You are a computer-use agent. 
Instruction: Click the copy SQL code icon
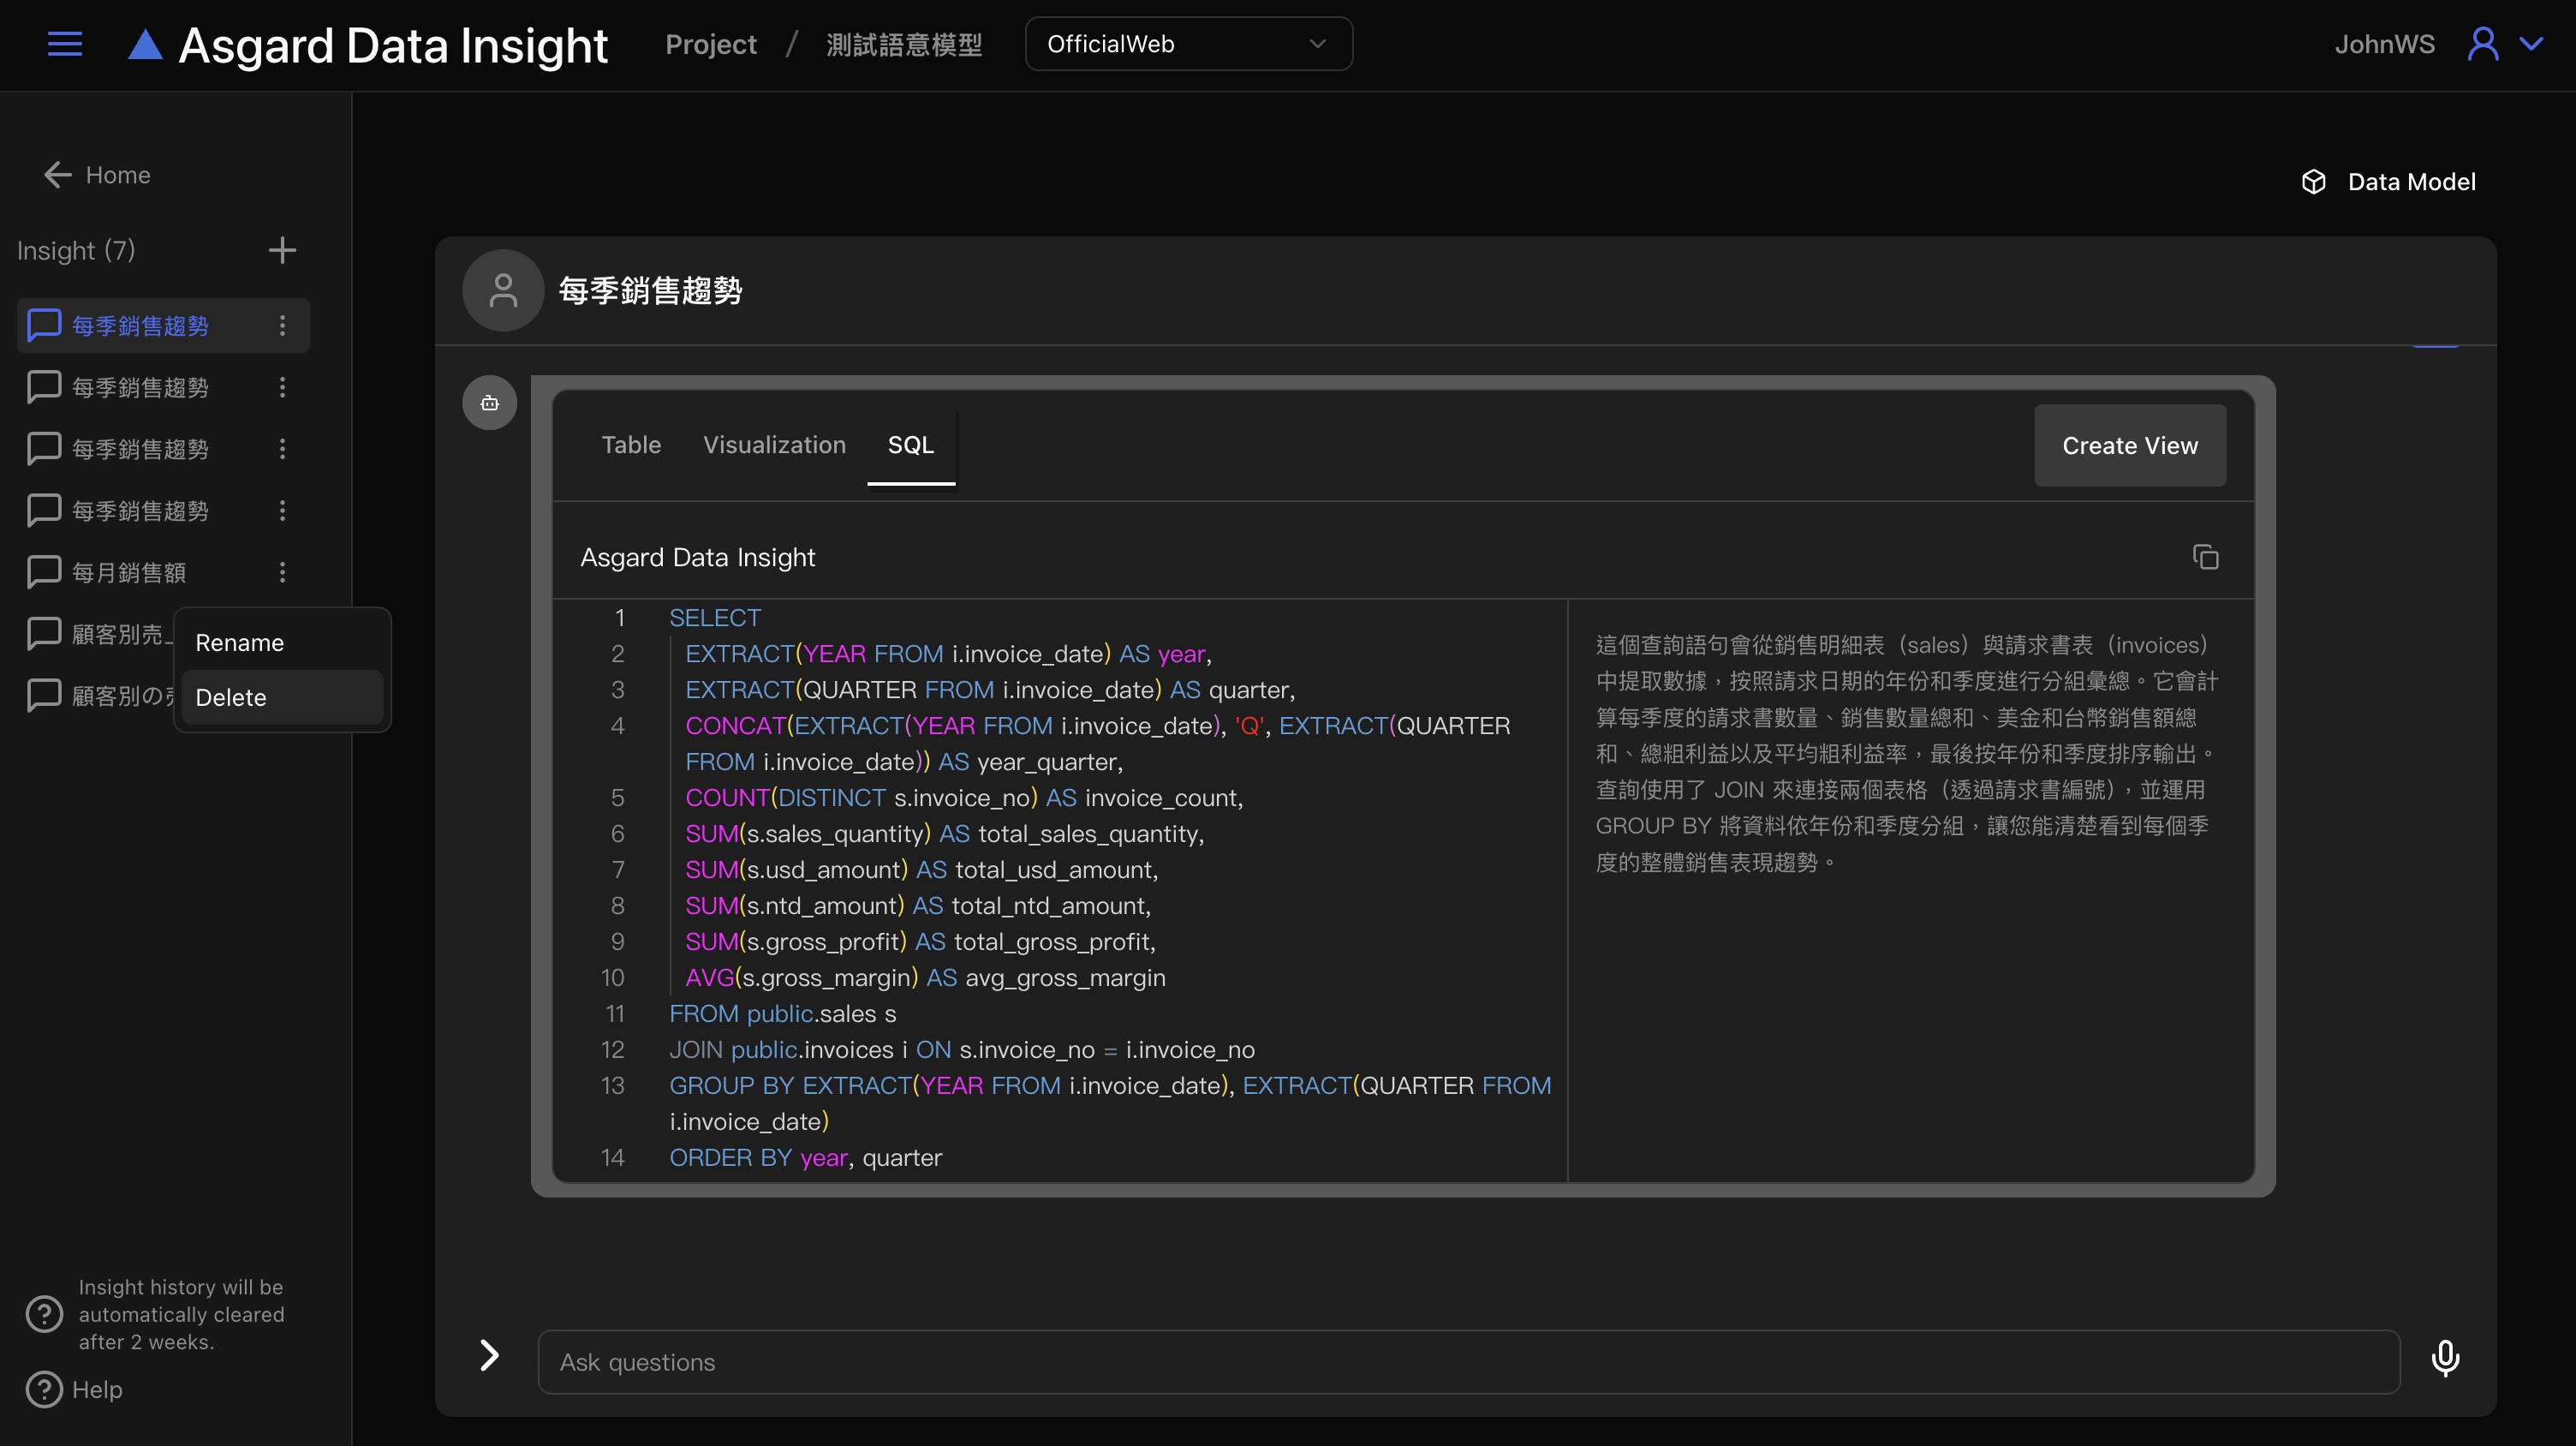(2205, 557)
